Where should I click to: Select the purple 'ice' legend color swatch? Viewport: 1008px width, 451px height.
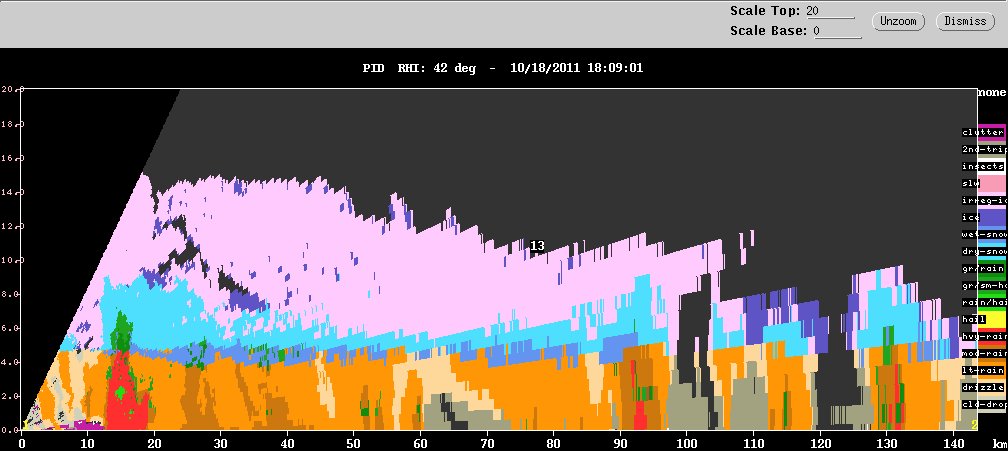click(x=992, y=218)
